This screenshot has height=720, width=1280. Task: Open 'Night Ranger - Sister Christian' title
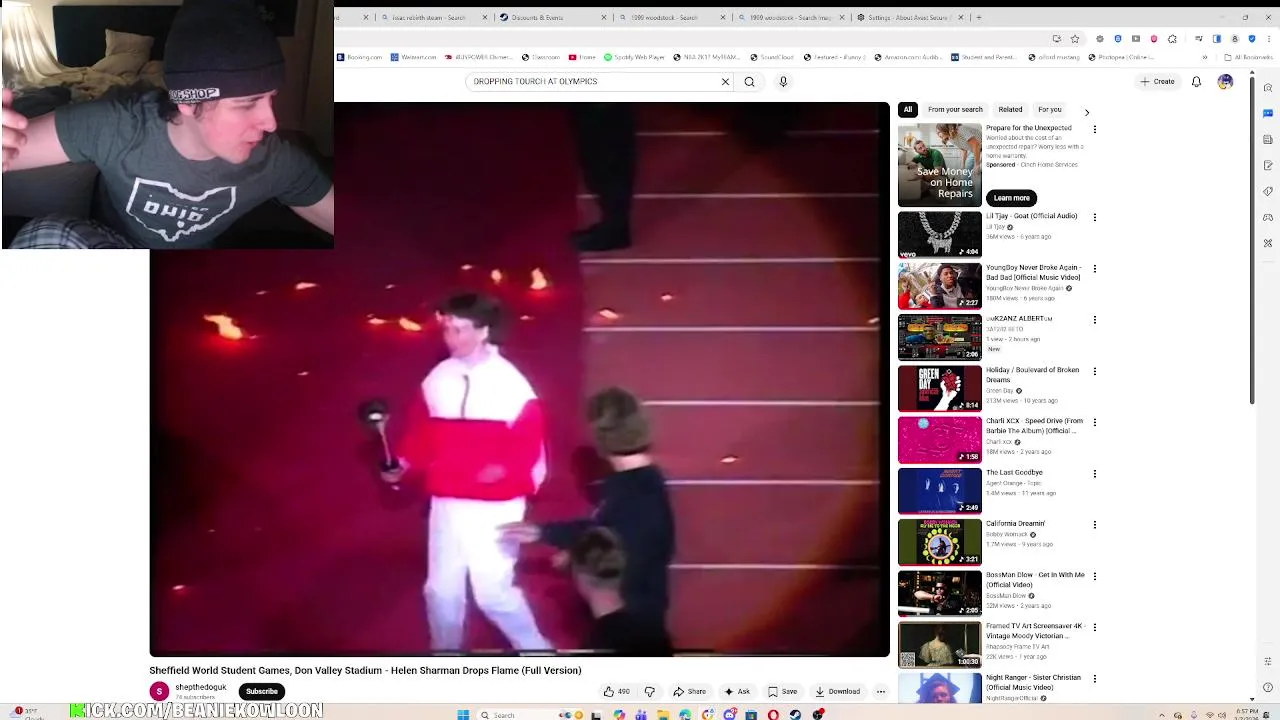tap(1033, 682)
